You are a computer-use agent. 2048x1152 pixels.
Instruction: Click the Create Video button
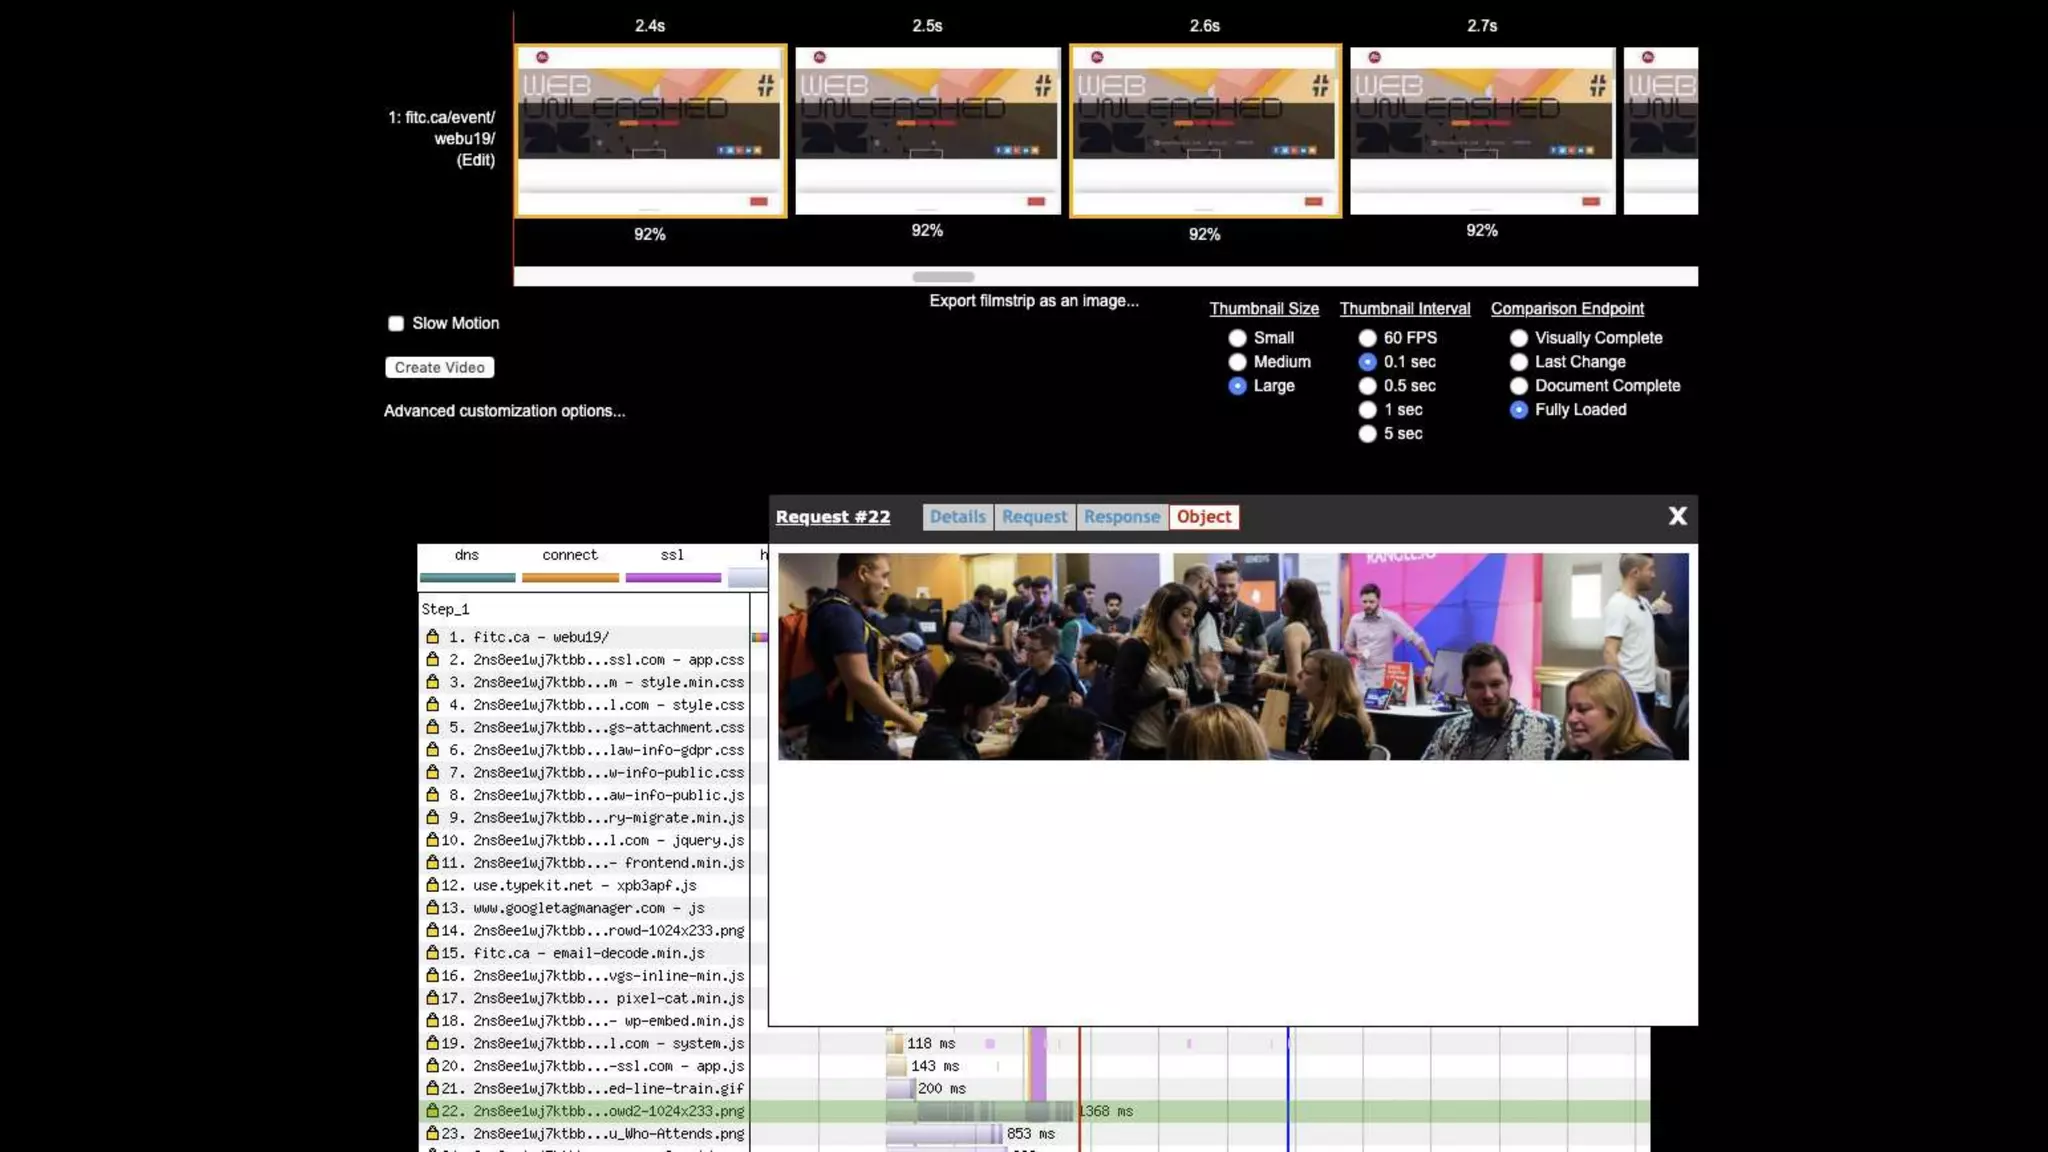coord(439,368)
